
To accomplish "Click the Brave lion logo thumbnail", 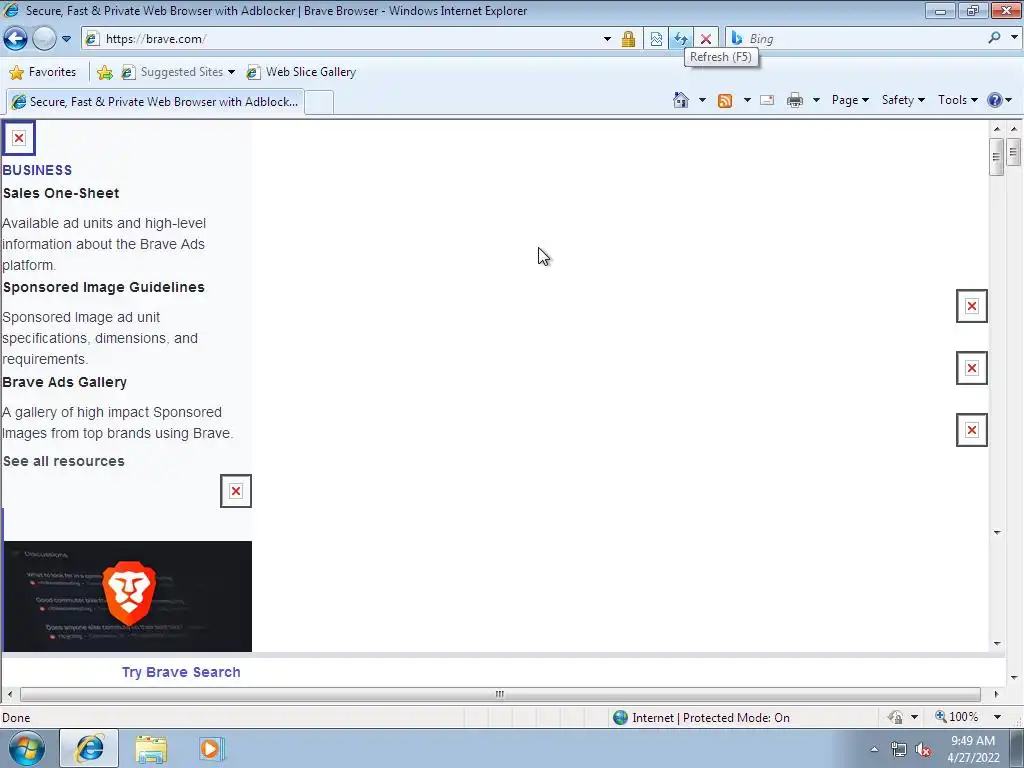I will [128, 596].
